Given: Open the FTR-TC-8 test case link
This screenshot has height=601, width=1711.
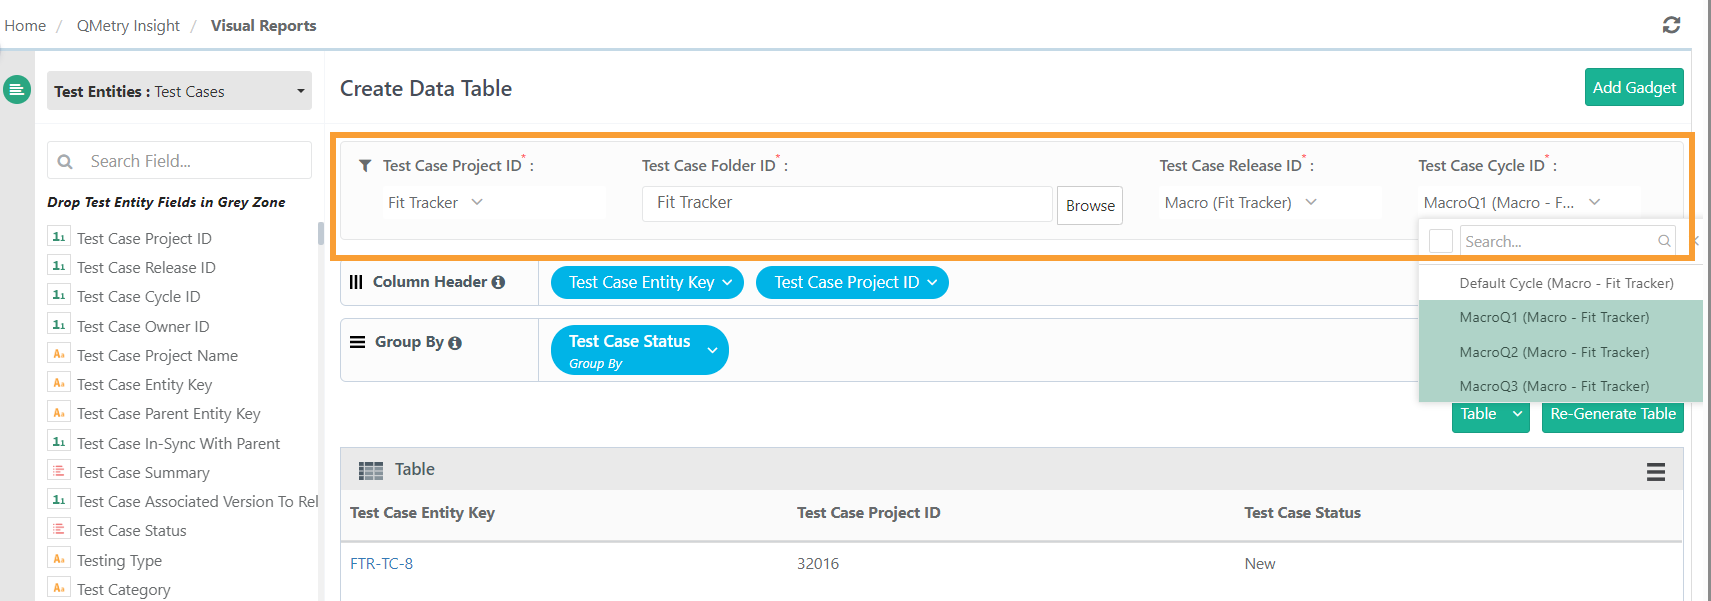Looking at the screenshot, I should tap(381, 564).
